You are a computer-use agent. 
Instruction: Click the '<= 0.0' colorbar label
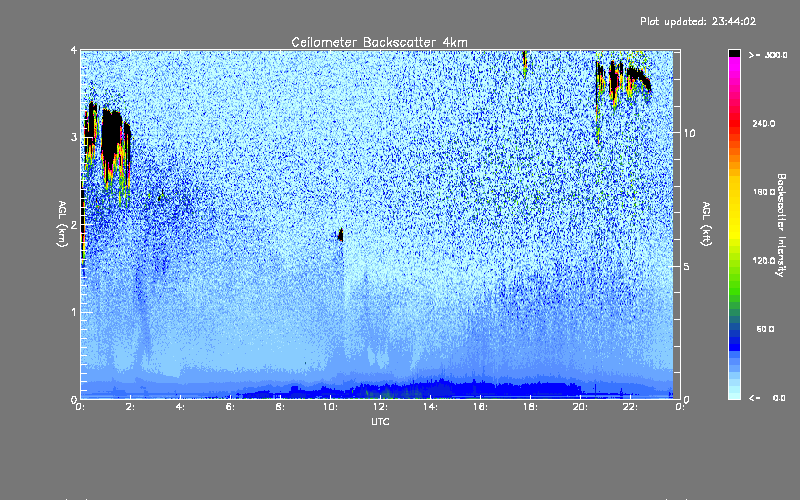(768, 397)
